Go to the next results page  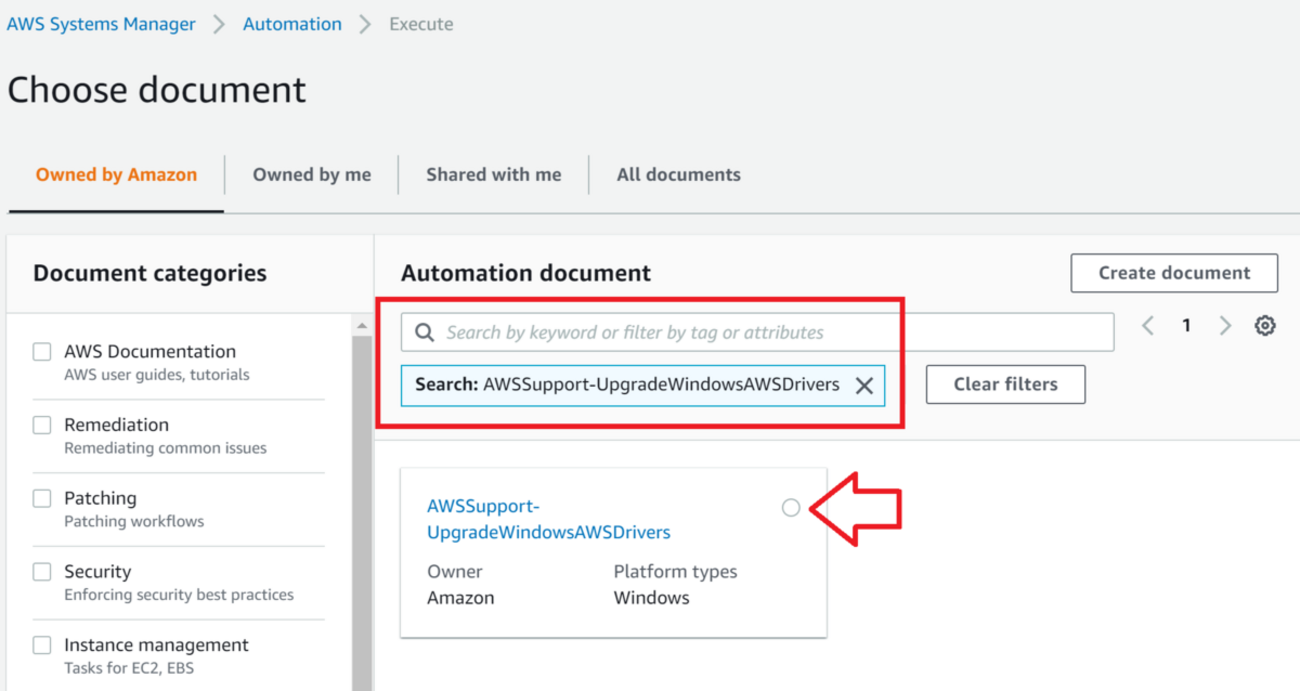click(x=1225, y=326)
